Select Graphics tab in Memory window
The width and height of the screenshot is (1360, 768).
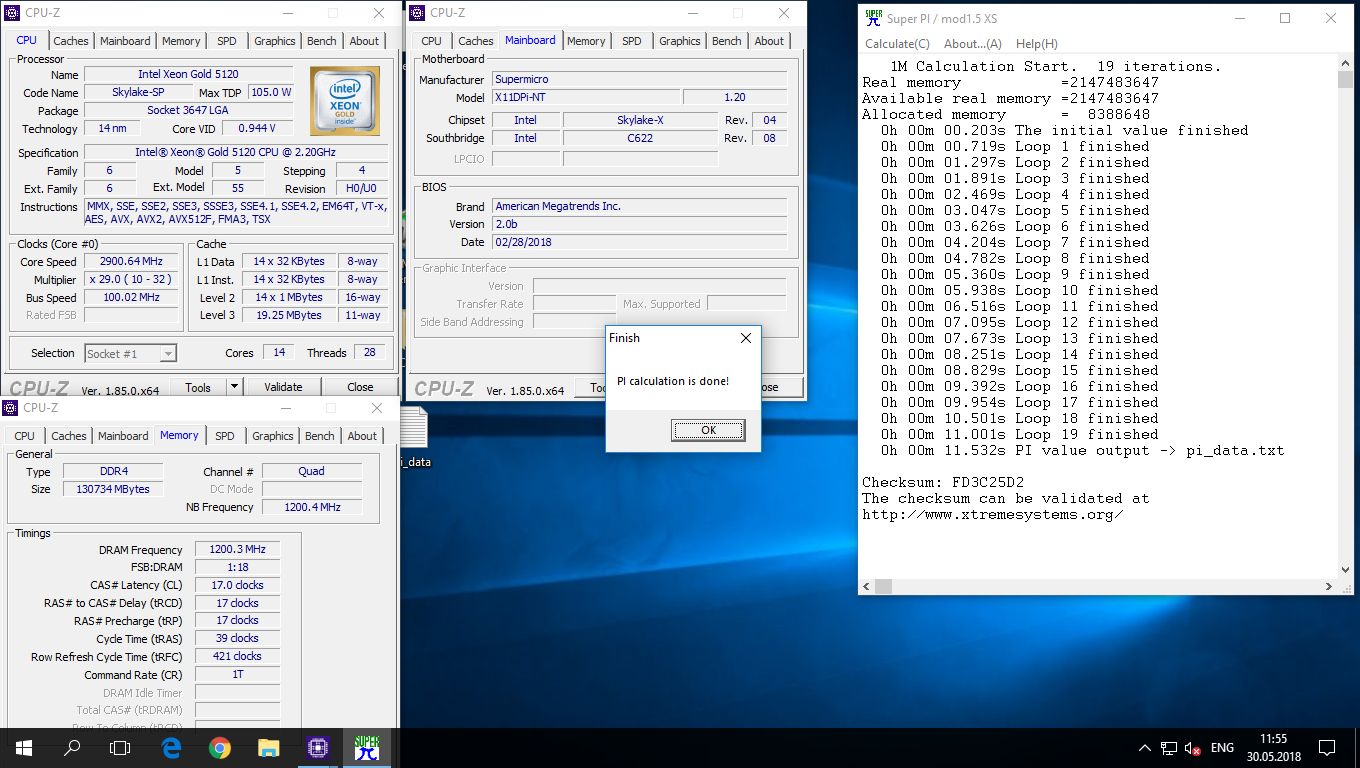[x=273, y=436]
